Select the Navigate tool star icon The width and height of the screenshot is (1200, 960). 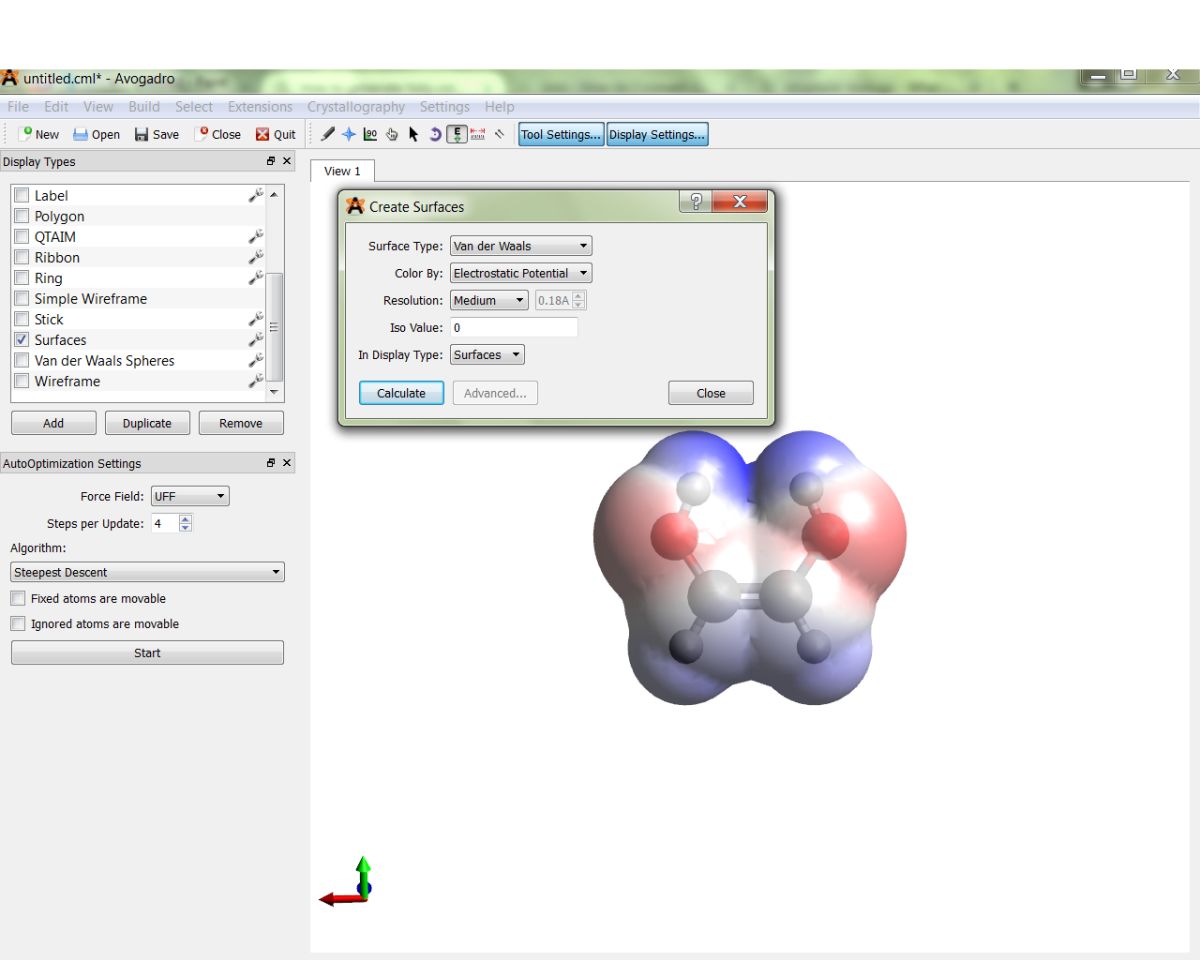click(x=349, y=134)
